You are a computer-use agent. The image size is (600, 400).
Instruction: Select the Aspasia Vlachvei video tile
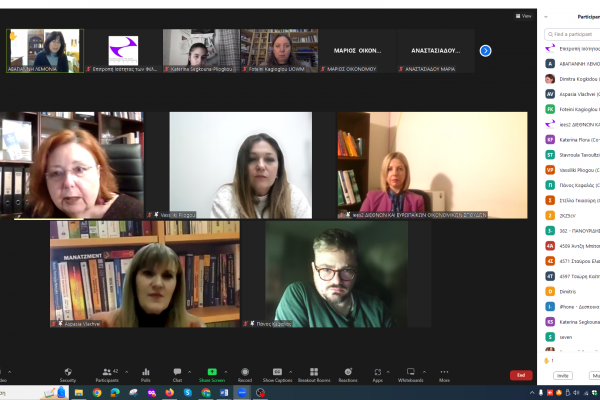[145, 274]
